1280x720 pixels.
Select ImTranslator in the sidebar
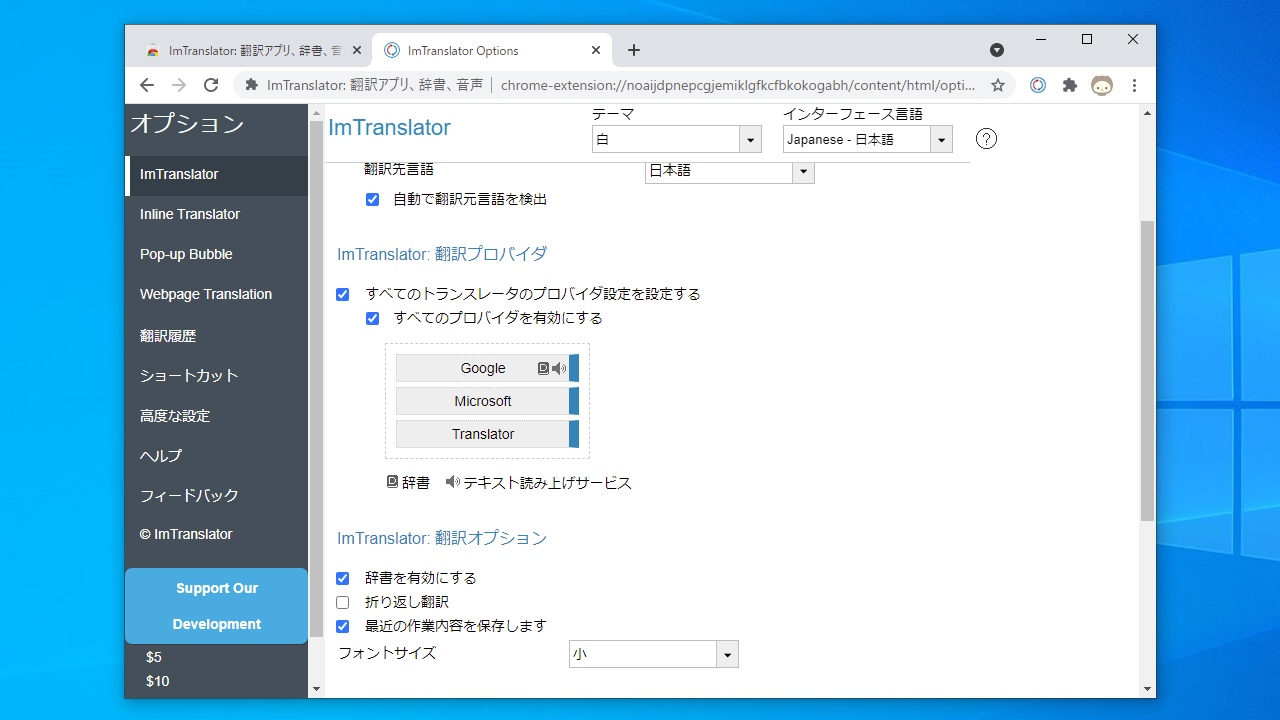pos(217,175)
